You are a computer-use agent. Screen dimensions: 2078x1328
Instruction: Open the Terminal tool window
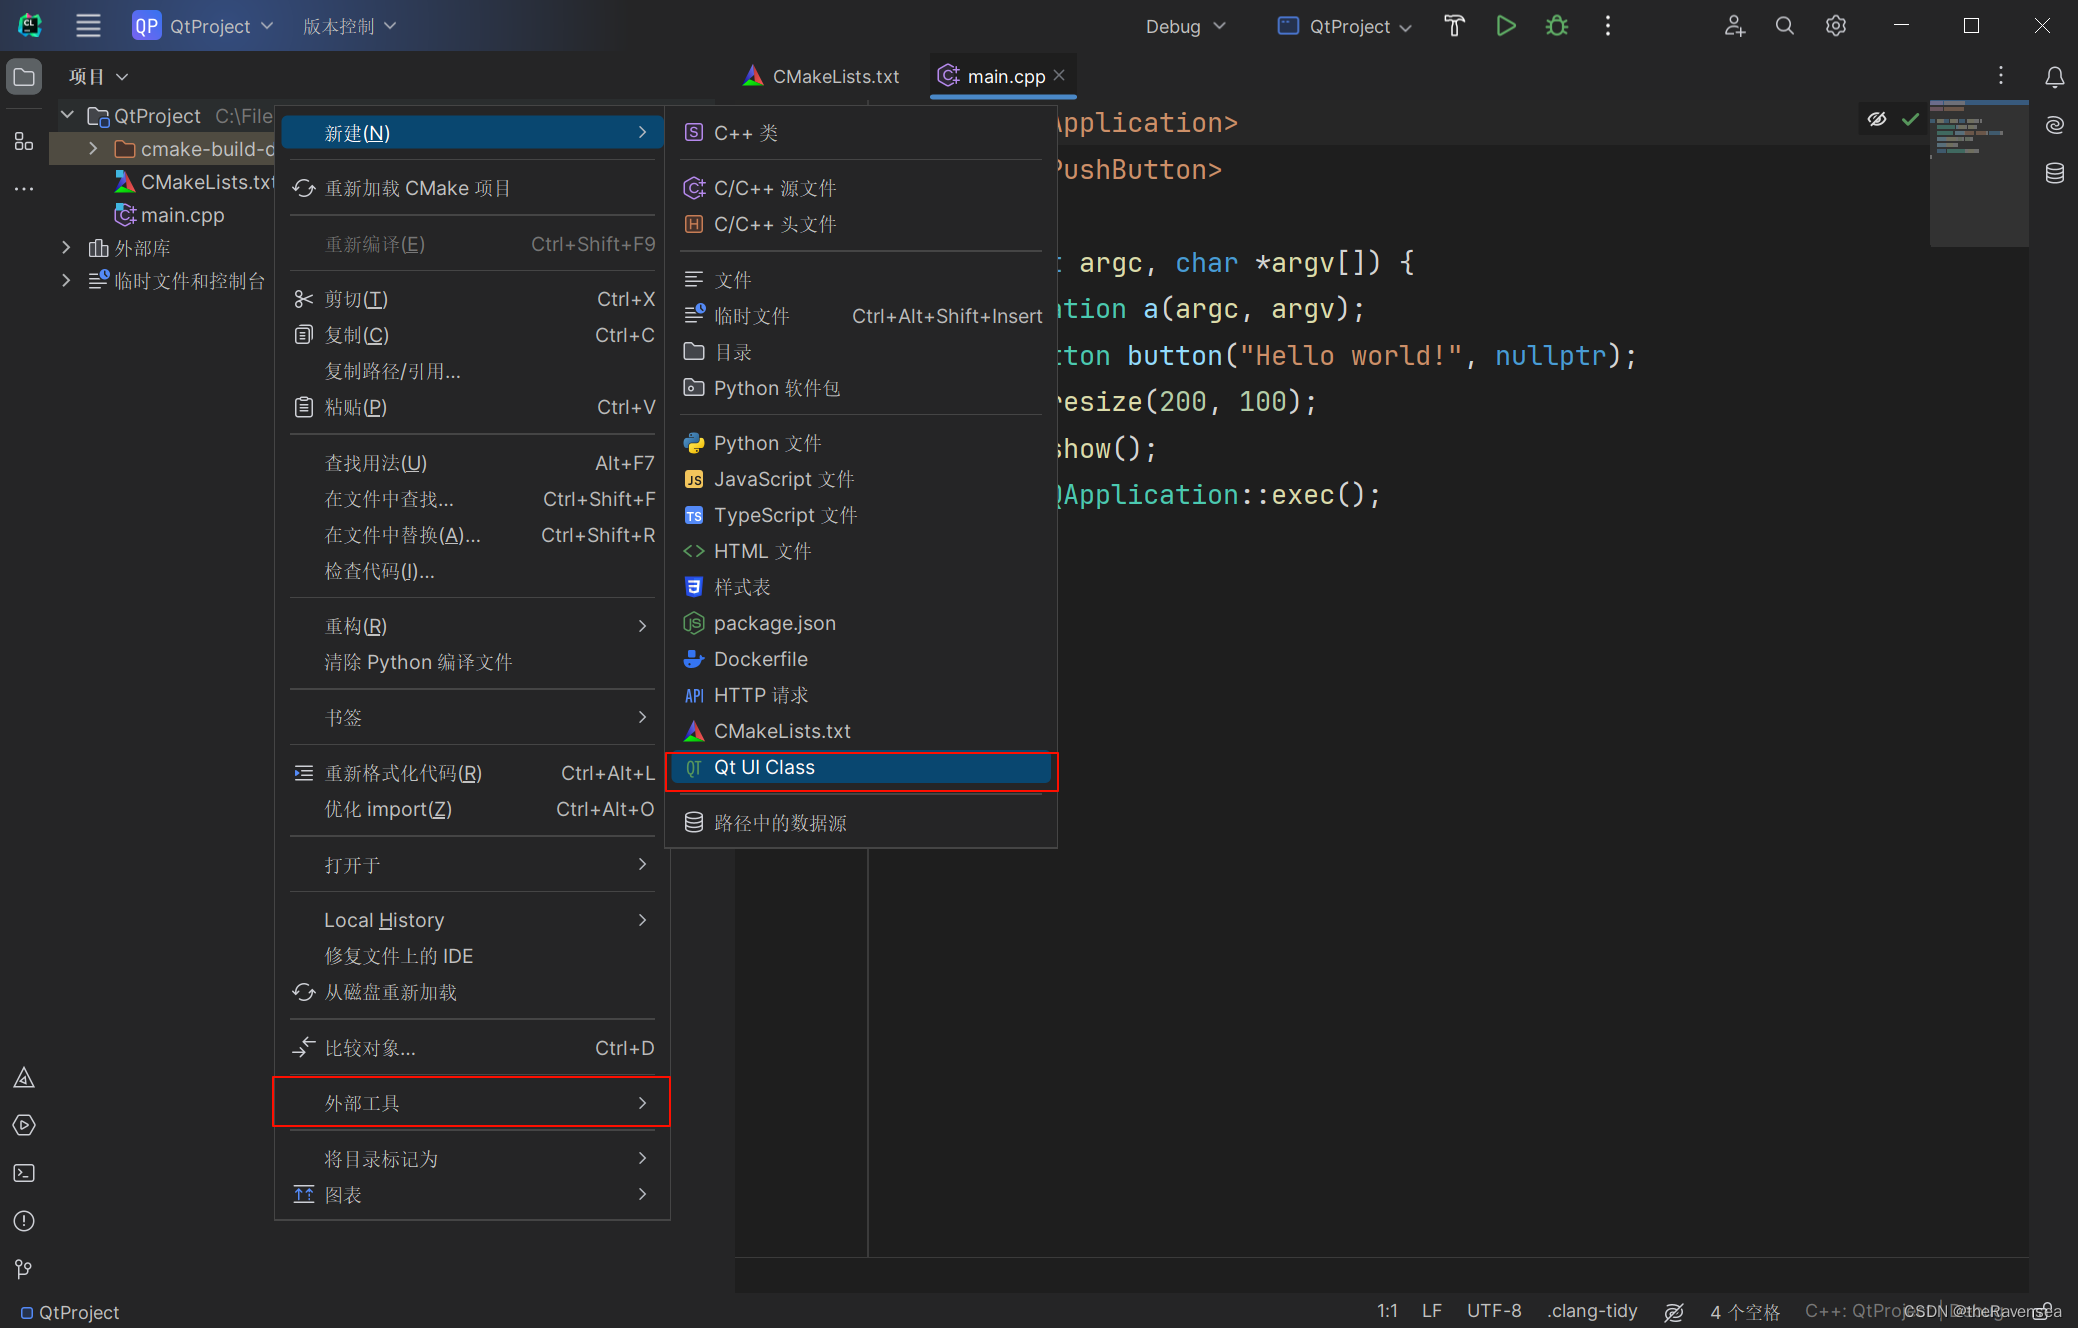[24, 1174]
